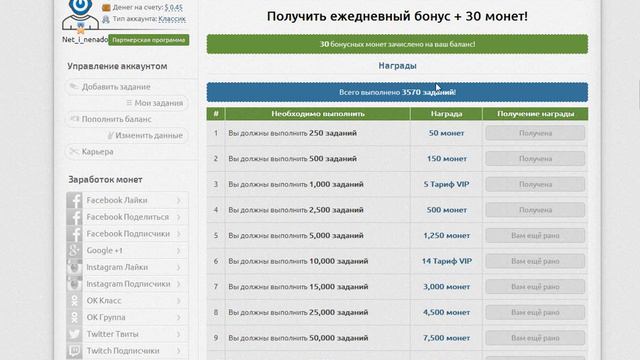Click the green 30 бонусных монет notification banner
The height and width of the screenshot is (360, 640).
pos(397,44)
